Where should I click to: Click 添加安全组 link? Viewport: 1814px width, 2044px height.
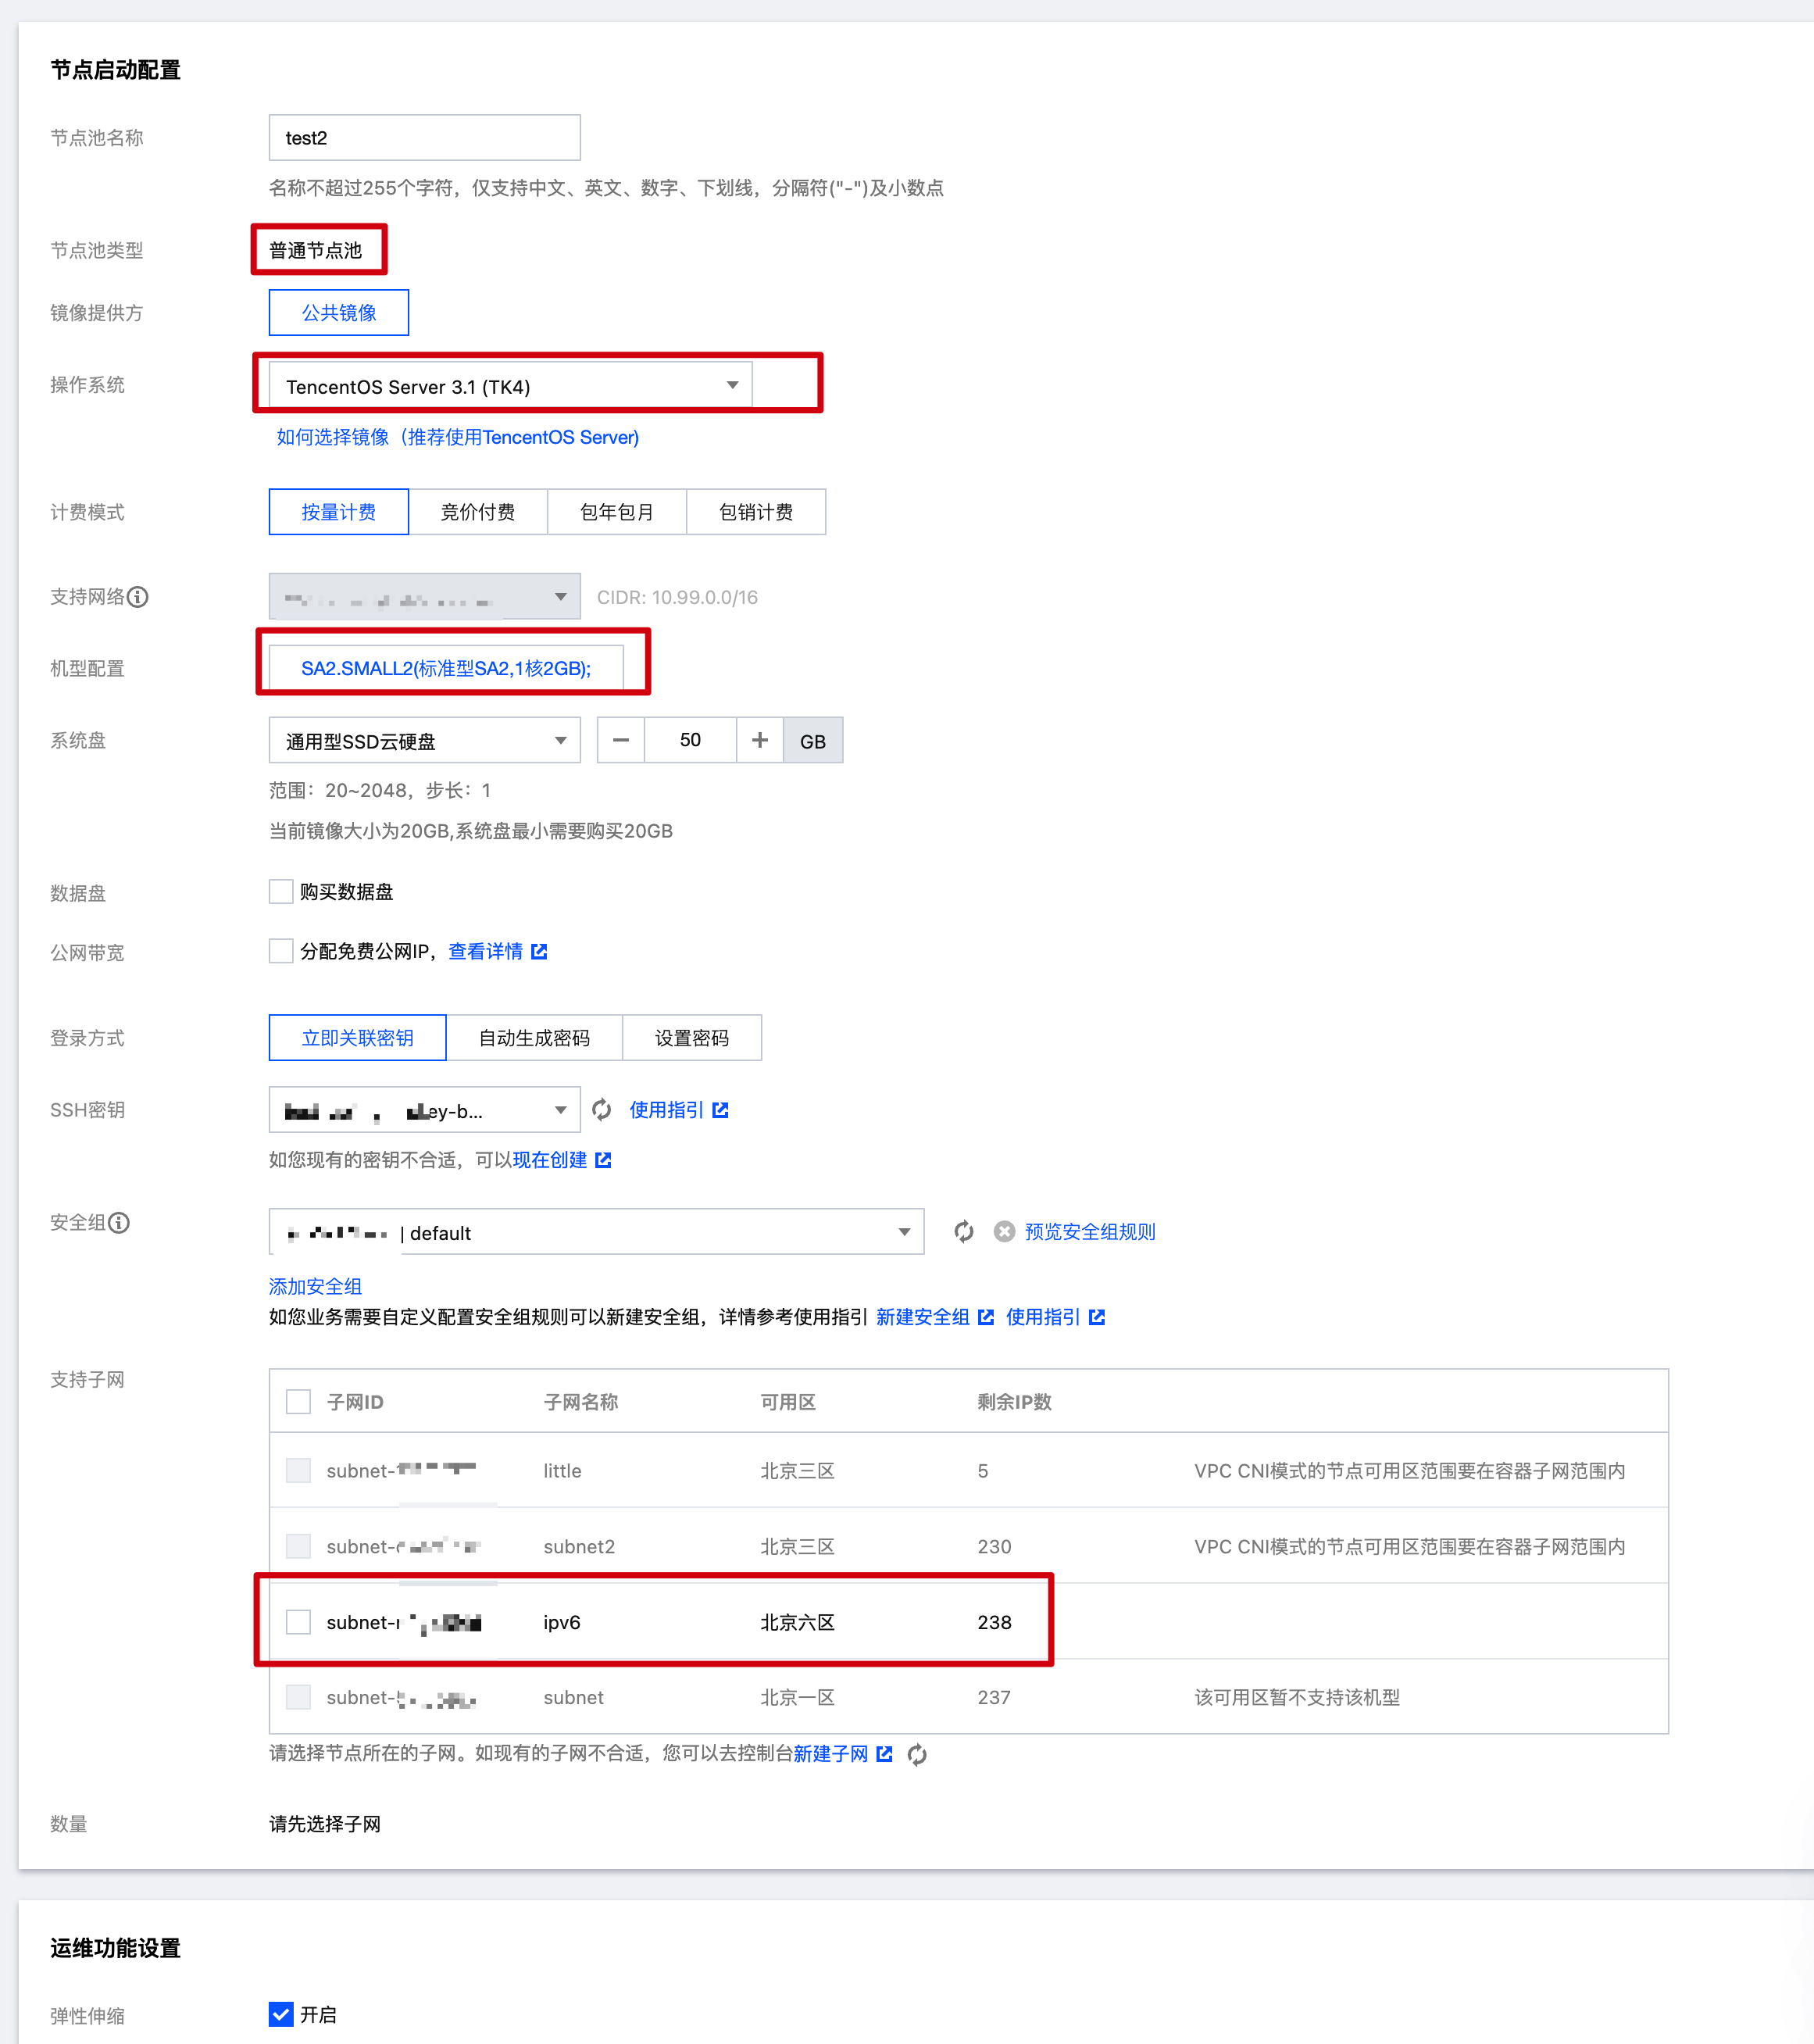(x=315, y=1286)
